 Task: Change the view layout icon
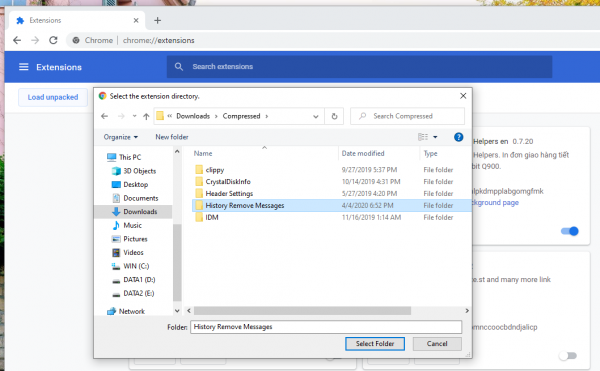point(423,137)
